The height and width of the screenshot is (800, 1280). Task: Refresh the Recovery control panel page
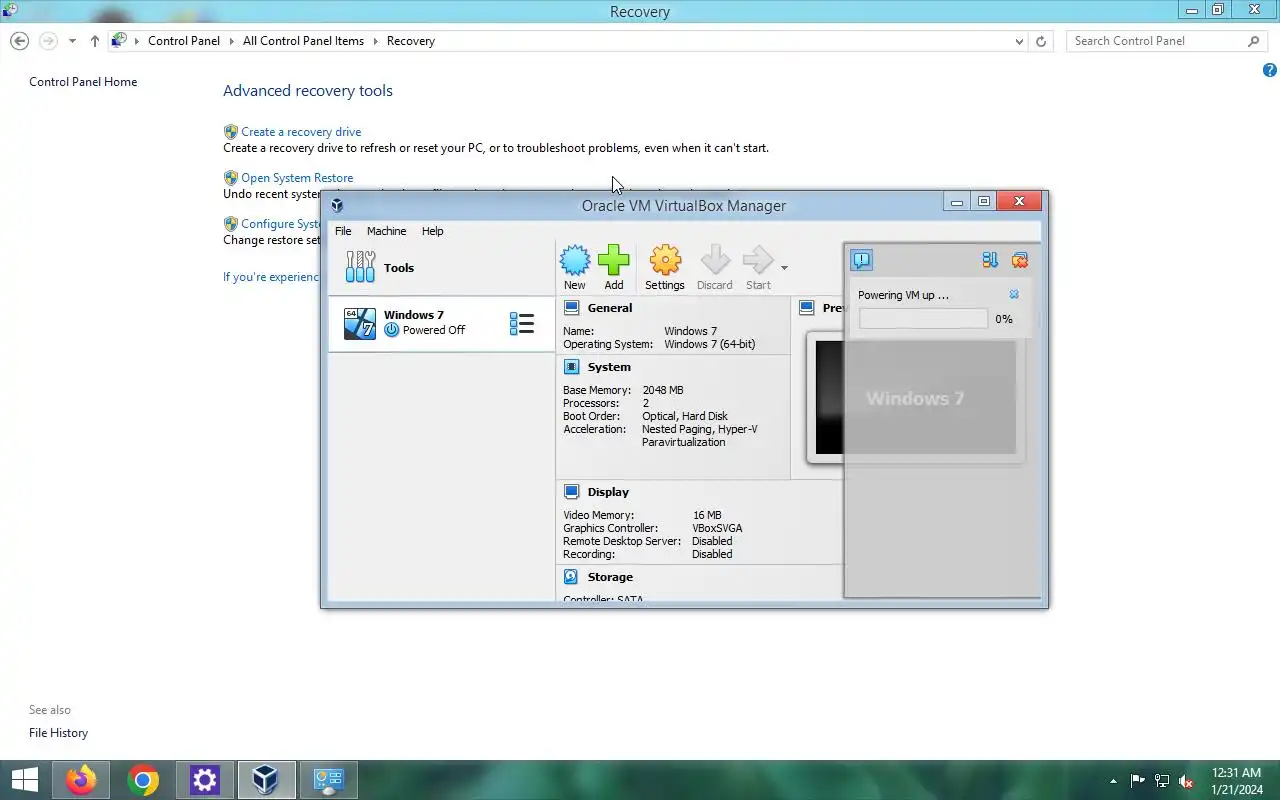(1041, 41)
